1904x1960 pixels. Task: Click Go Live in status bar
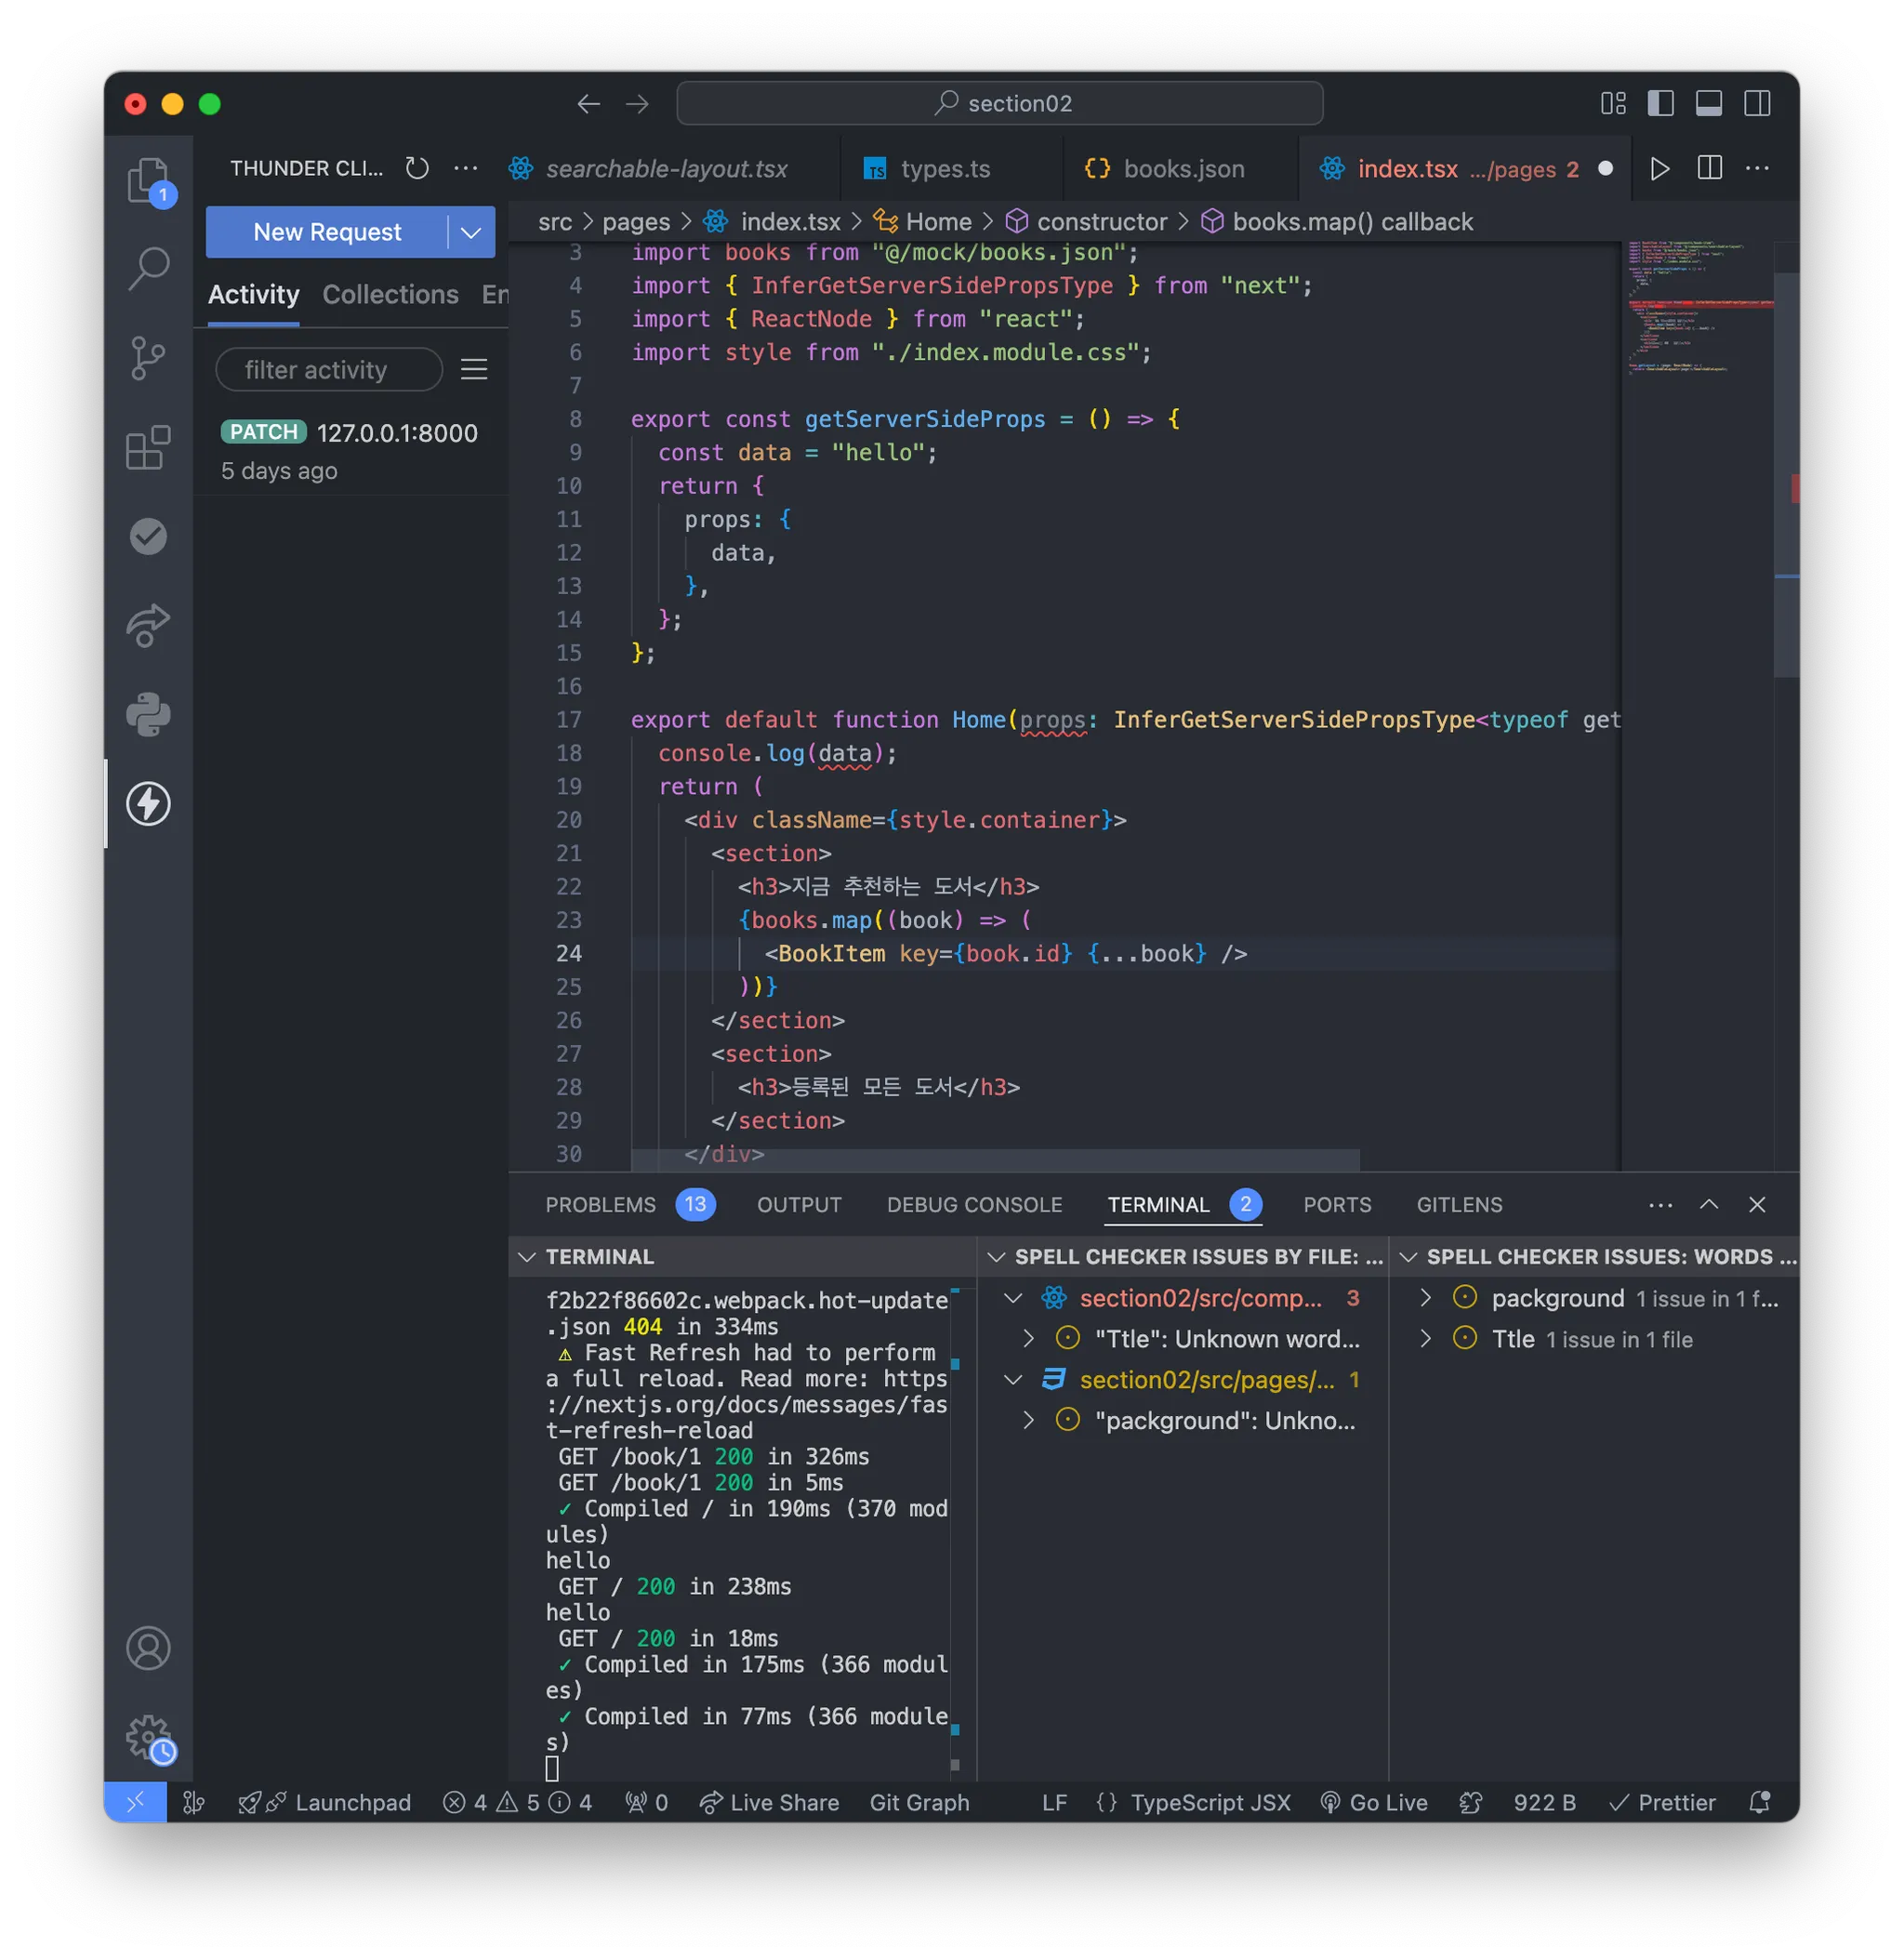point(1374,1802)
